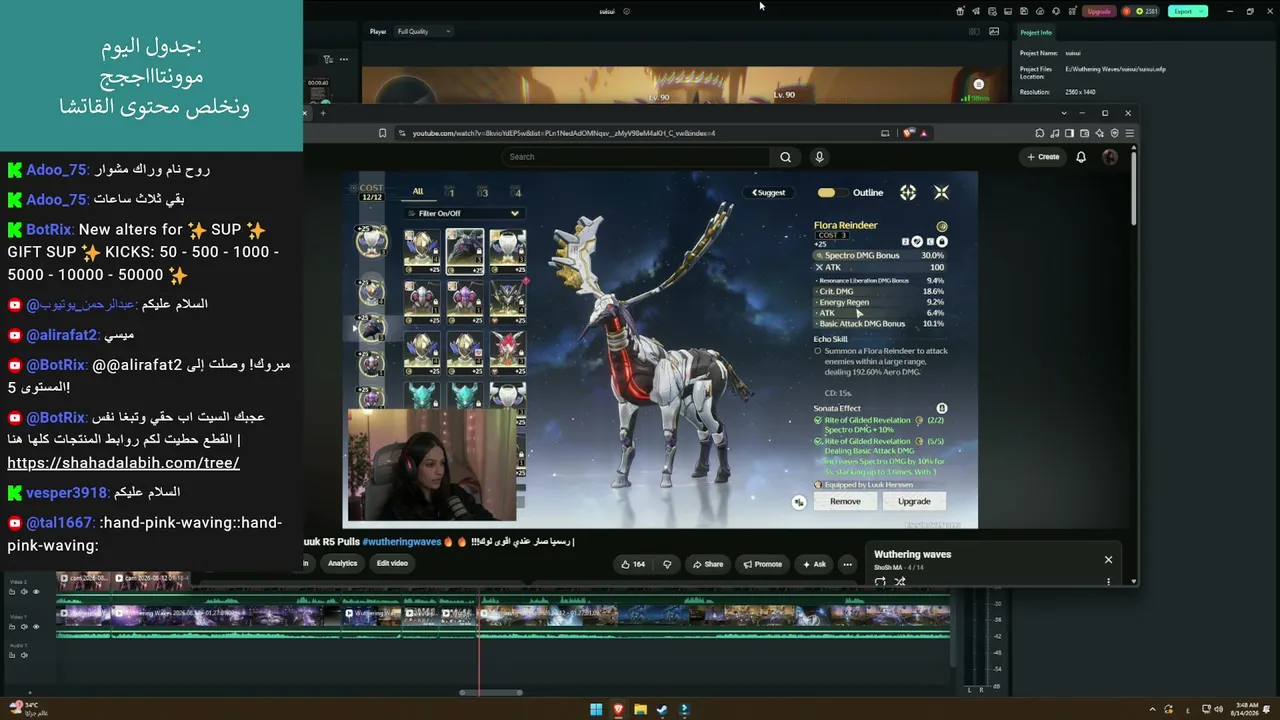Screen dimensions: 1280x720
Task: Select the cost 4 echo tab
Action: pos(517,192)
